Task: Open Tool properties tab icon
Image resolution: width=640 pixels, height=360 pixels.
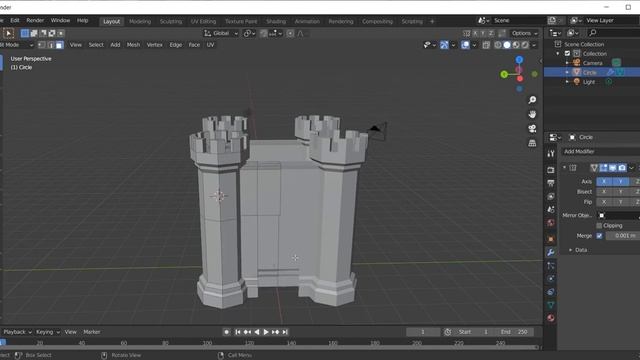Action: (551, 153)
